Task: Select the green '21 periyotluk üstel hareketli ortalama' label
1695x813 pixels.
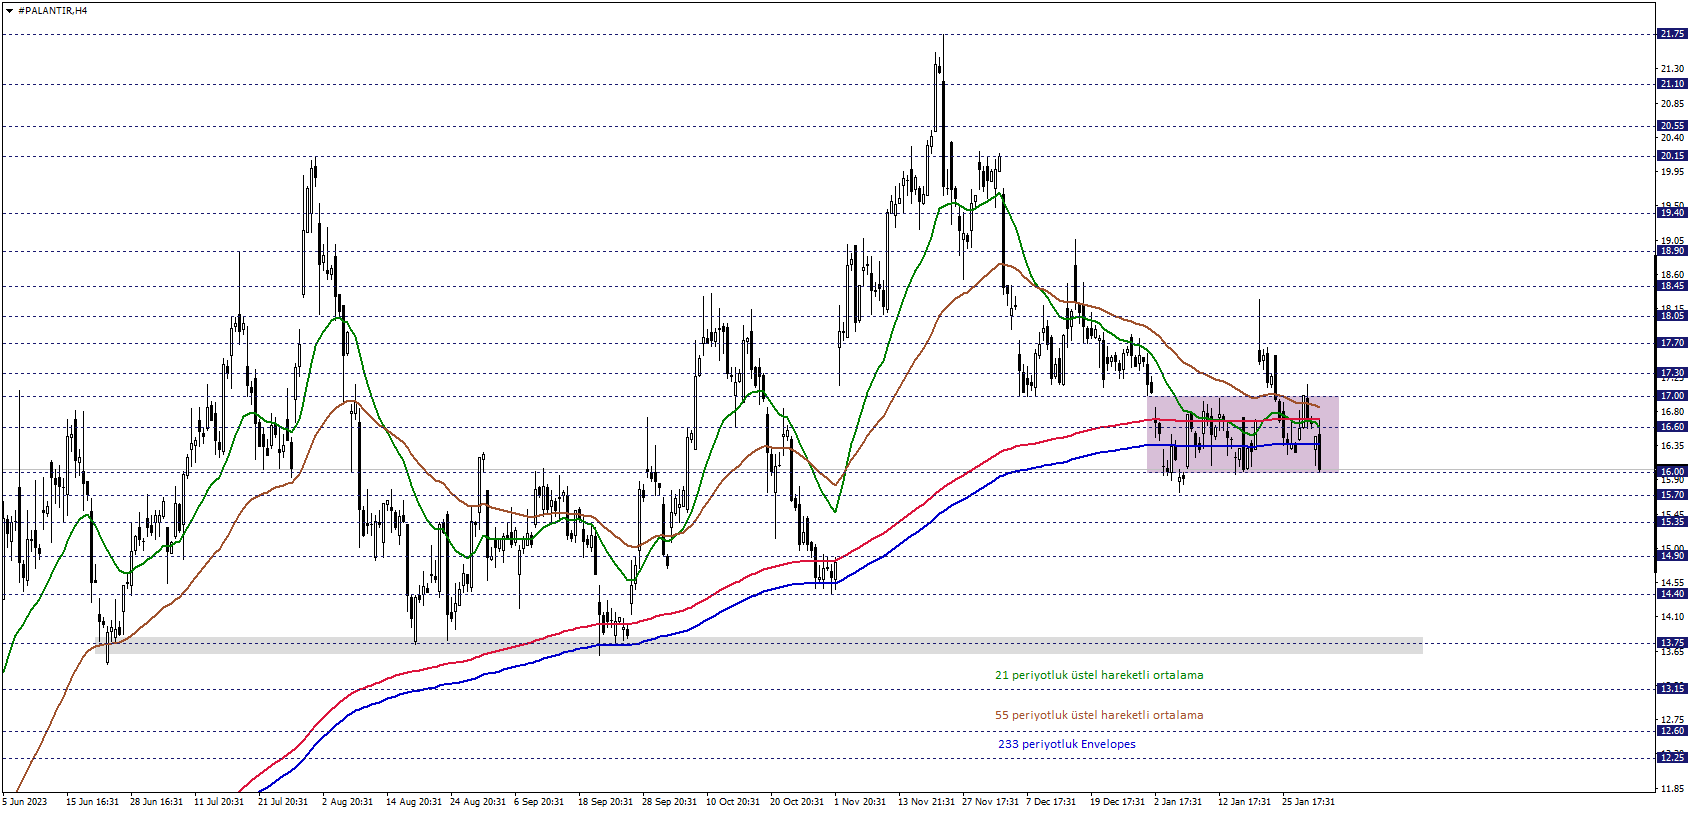Action: (1099, 675)
